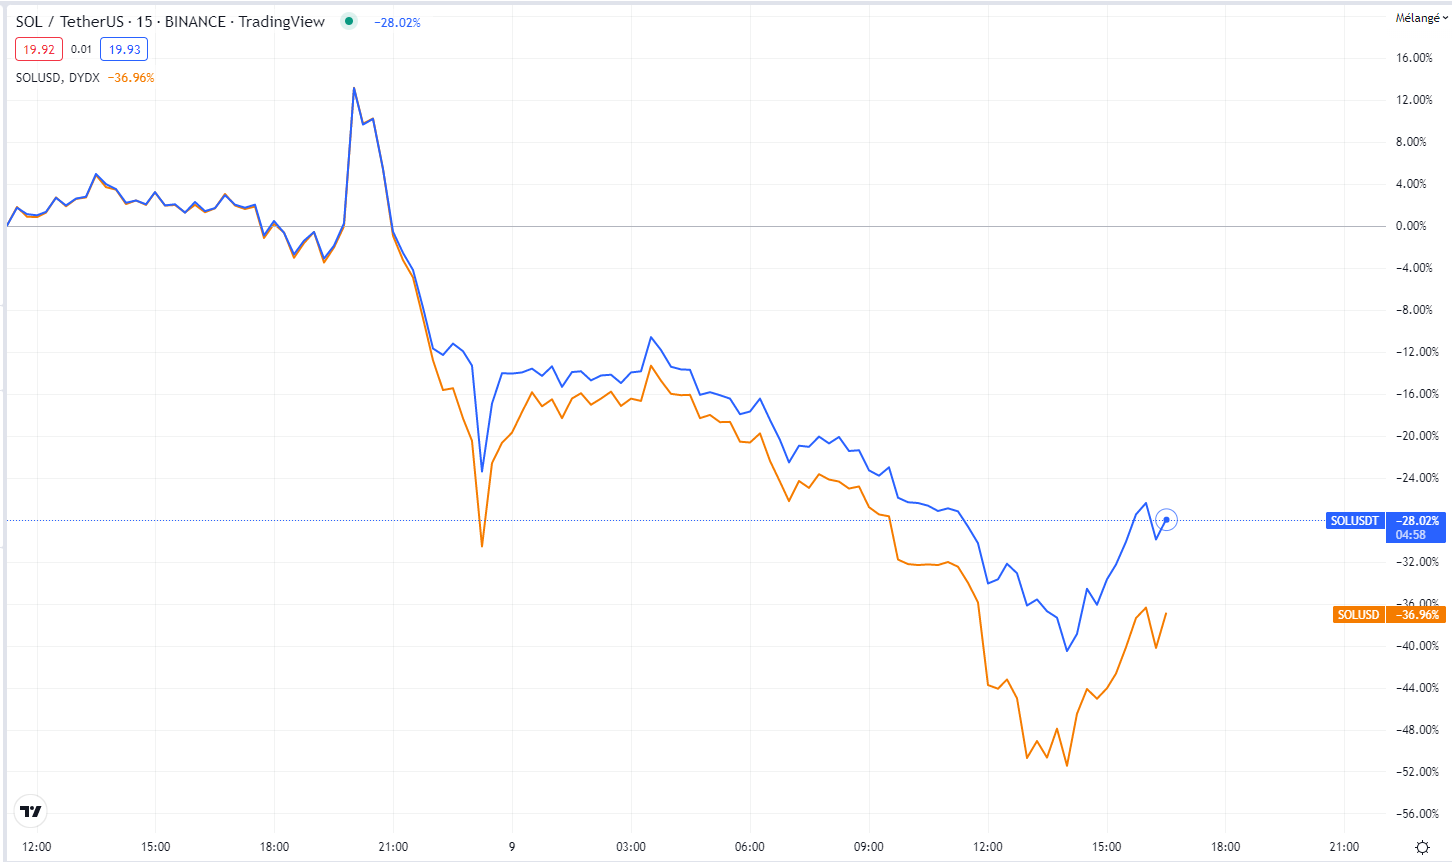
Task: Click the blue current-price circle marker
Action: point(1166,520)
